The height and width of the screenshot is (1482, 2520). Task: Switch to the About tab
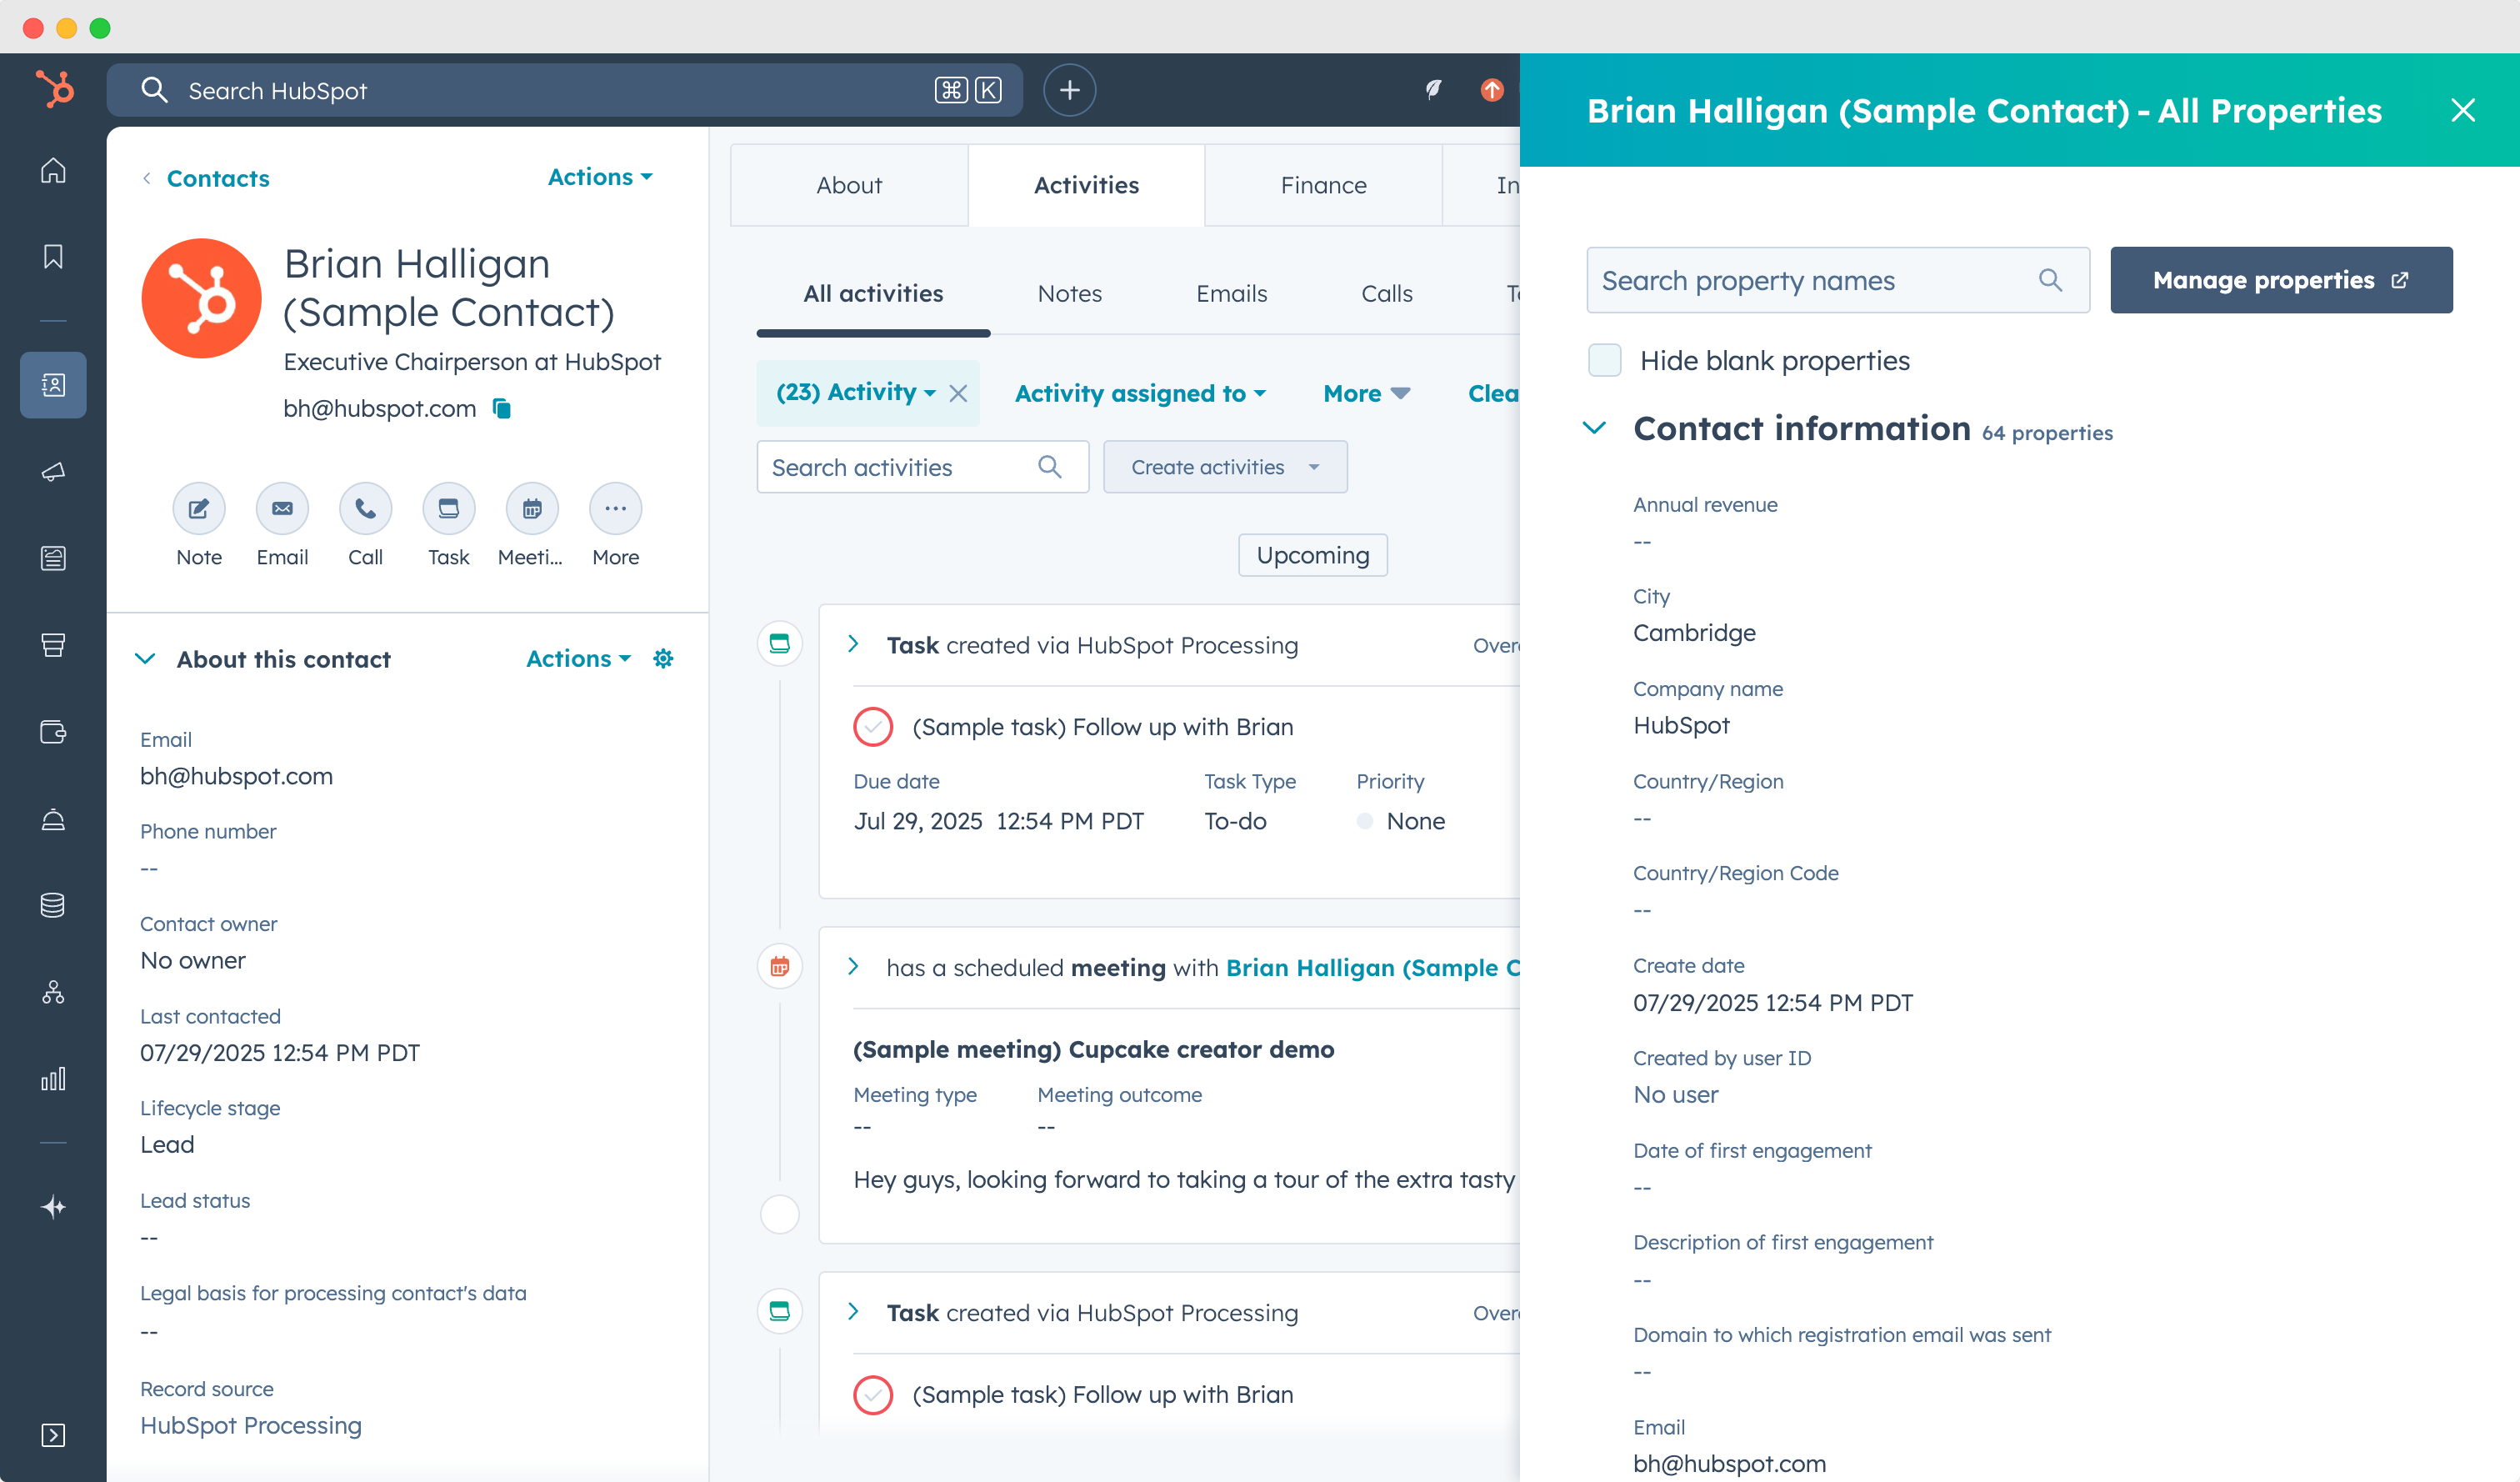(849, 185)
